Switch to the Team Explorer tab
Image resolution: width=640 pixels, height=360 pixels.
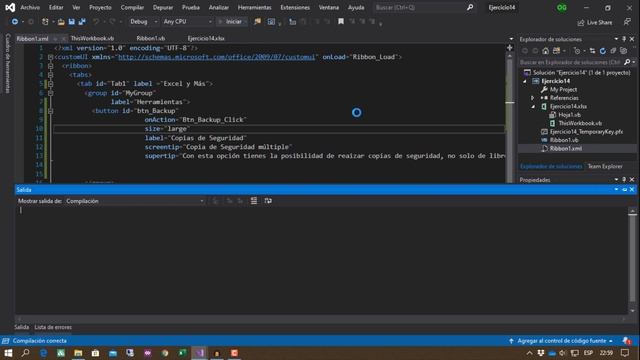pos(605,167)
